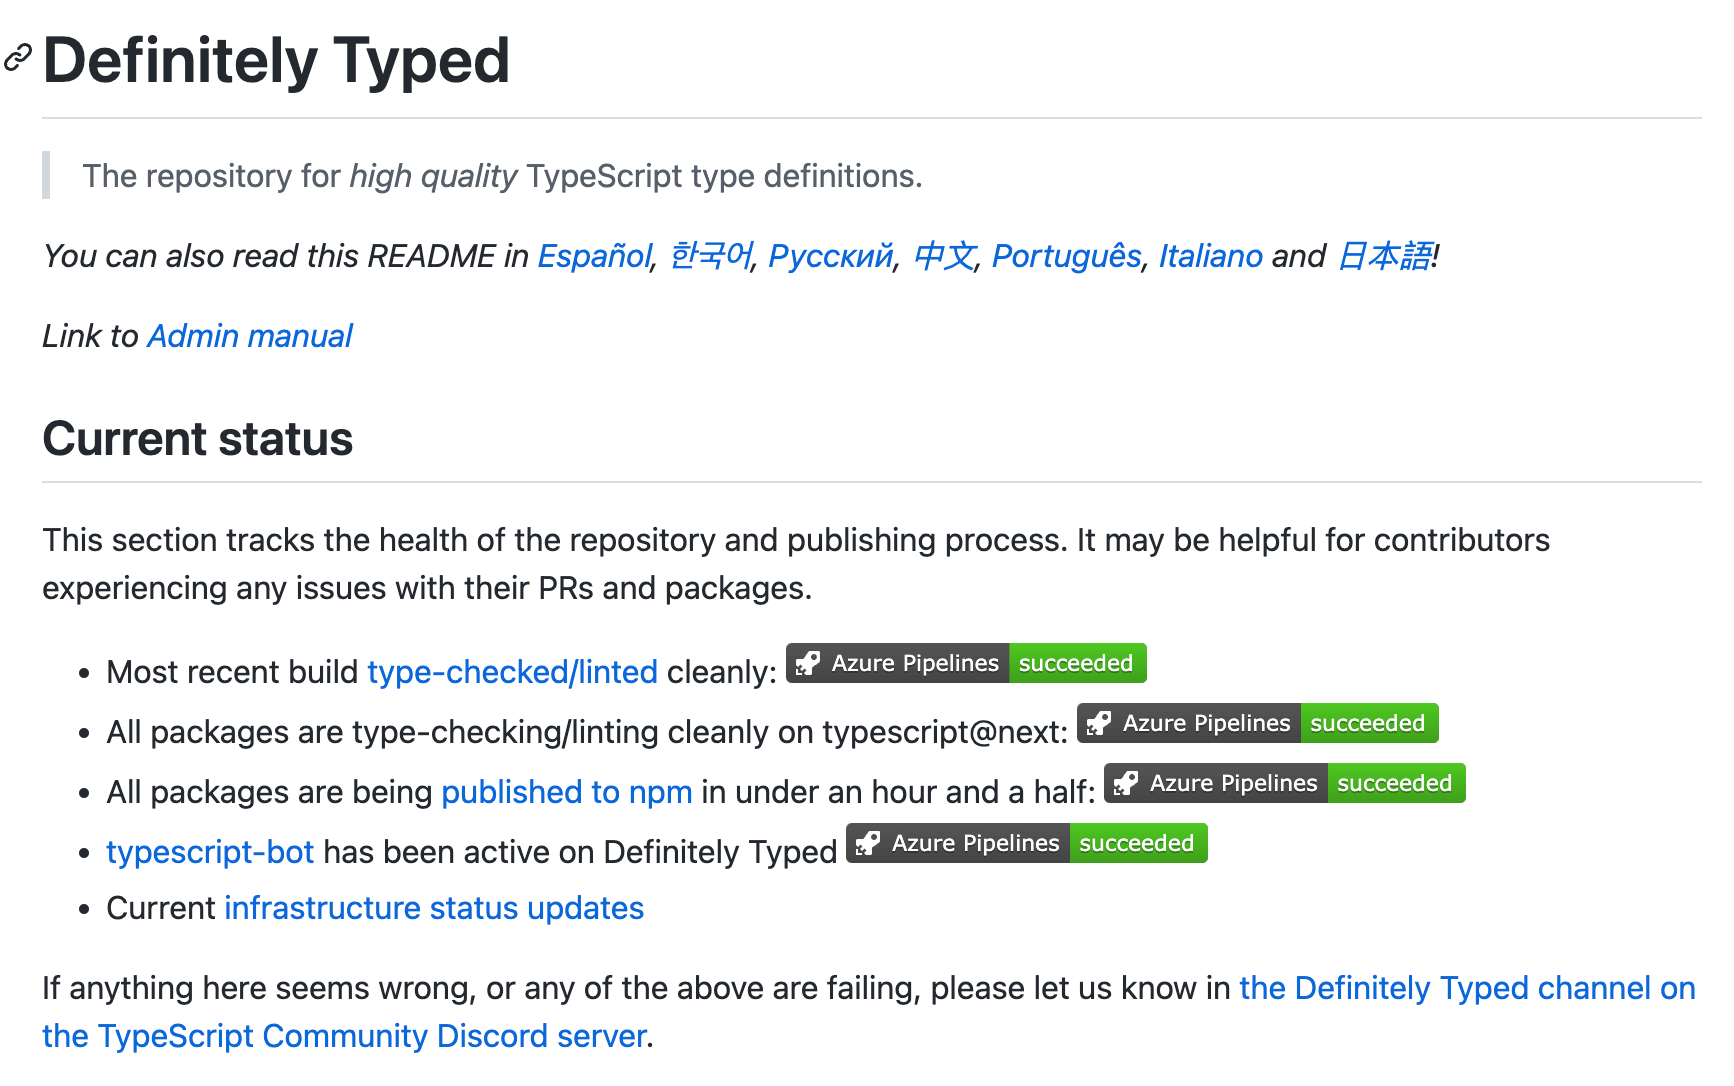Viewport: 1734px width, 1086px height.
Task: Open the Português README link
Action: pyautogui.click(x=1066, y=256)
